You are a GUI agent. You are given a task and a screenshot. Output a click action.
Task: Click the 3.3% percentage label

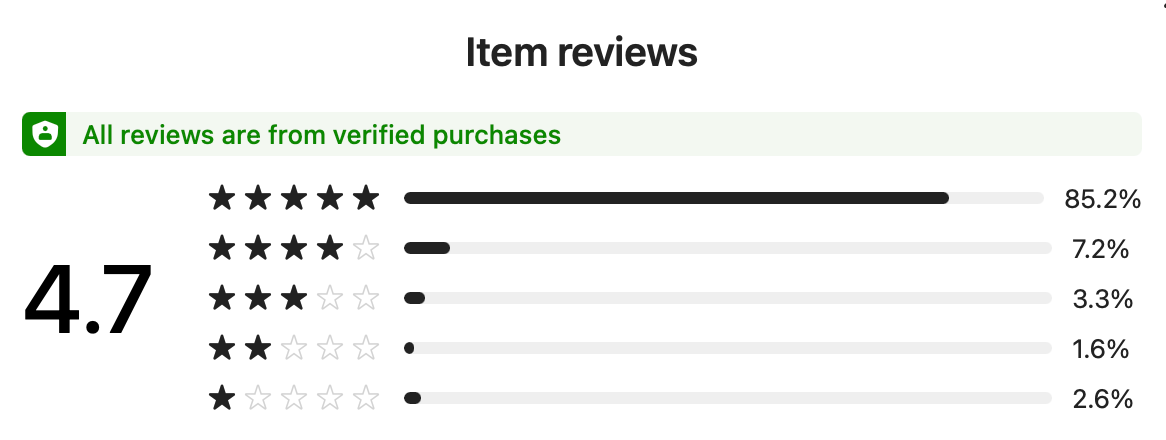1100,299
